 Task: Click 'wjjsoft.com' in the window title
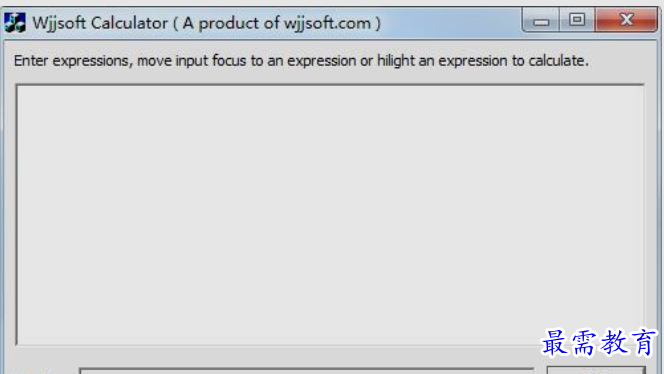tap(327, 23)
